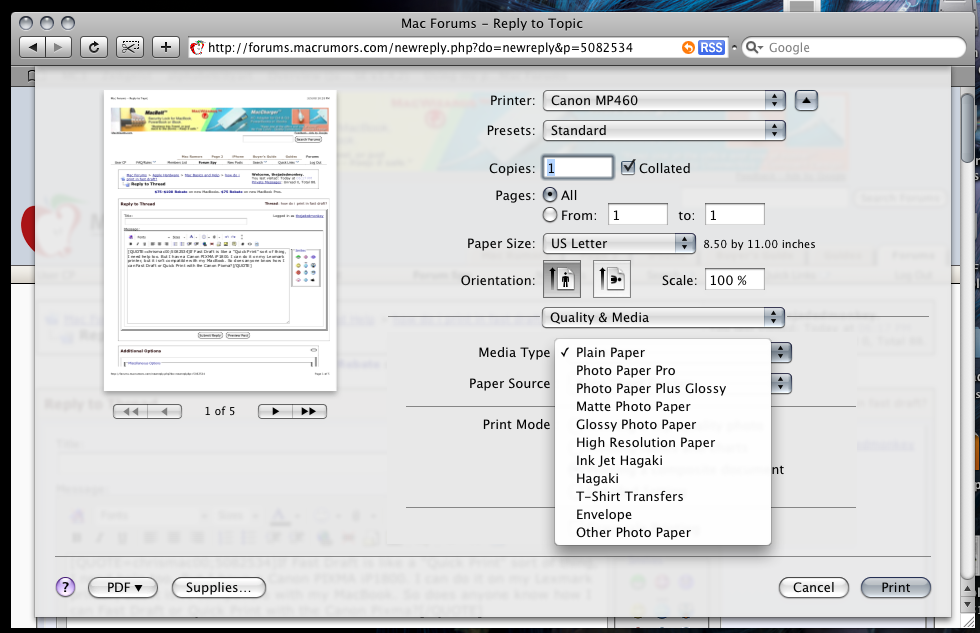980x633 pixels.
Task: Click the Print button
Action: [x=896, y=587]
